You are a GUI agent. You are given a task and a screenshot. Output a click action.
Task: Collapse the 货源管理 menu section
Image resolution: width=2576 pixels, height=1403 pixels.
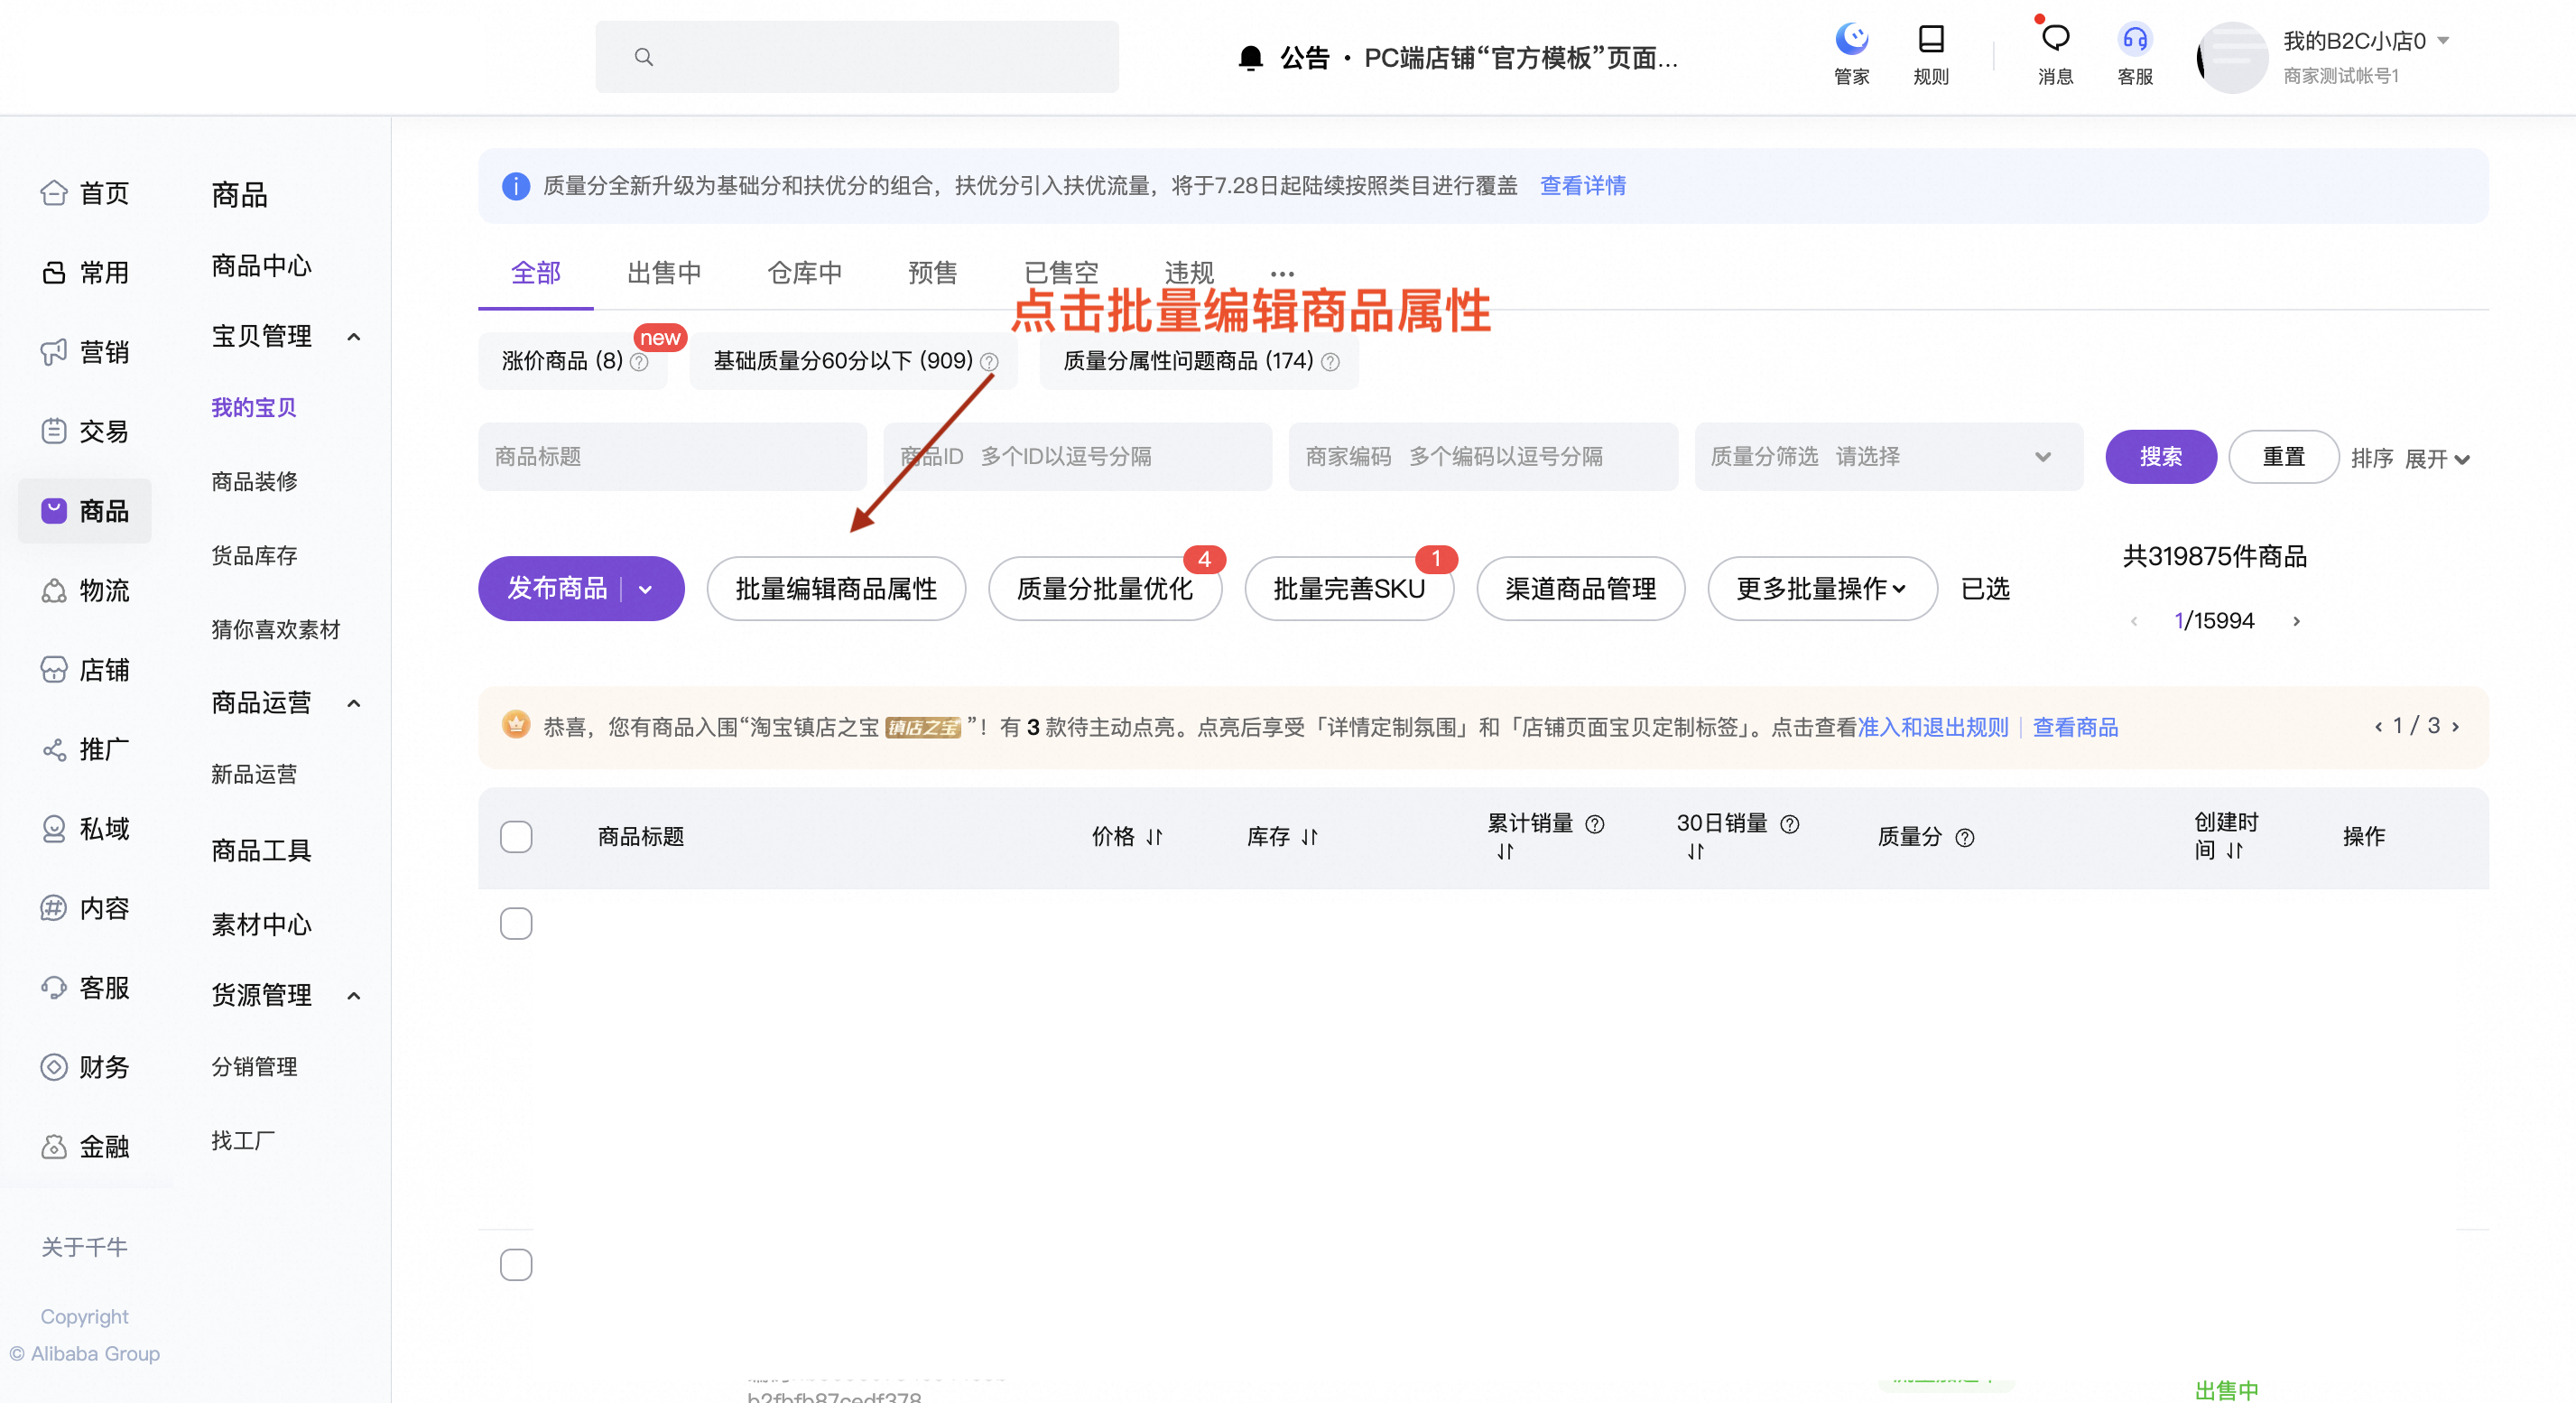pos(353,996)
